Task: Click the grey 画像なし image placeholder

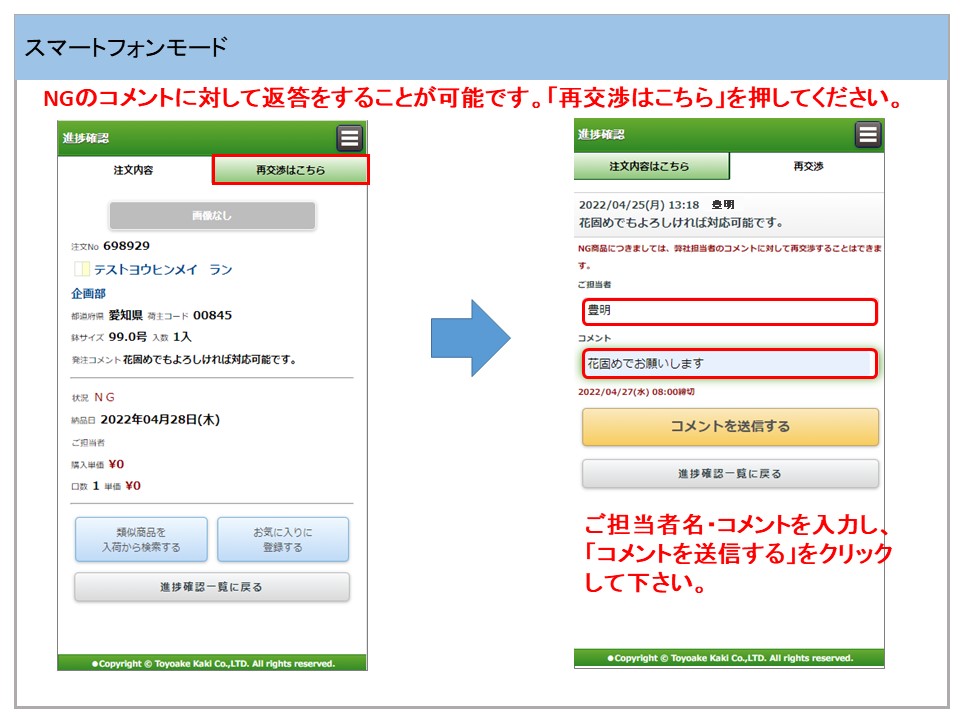Action: click(212, 216)
